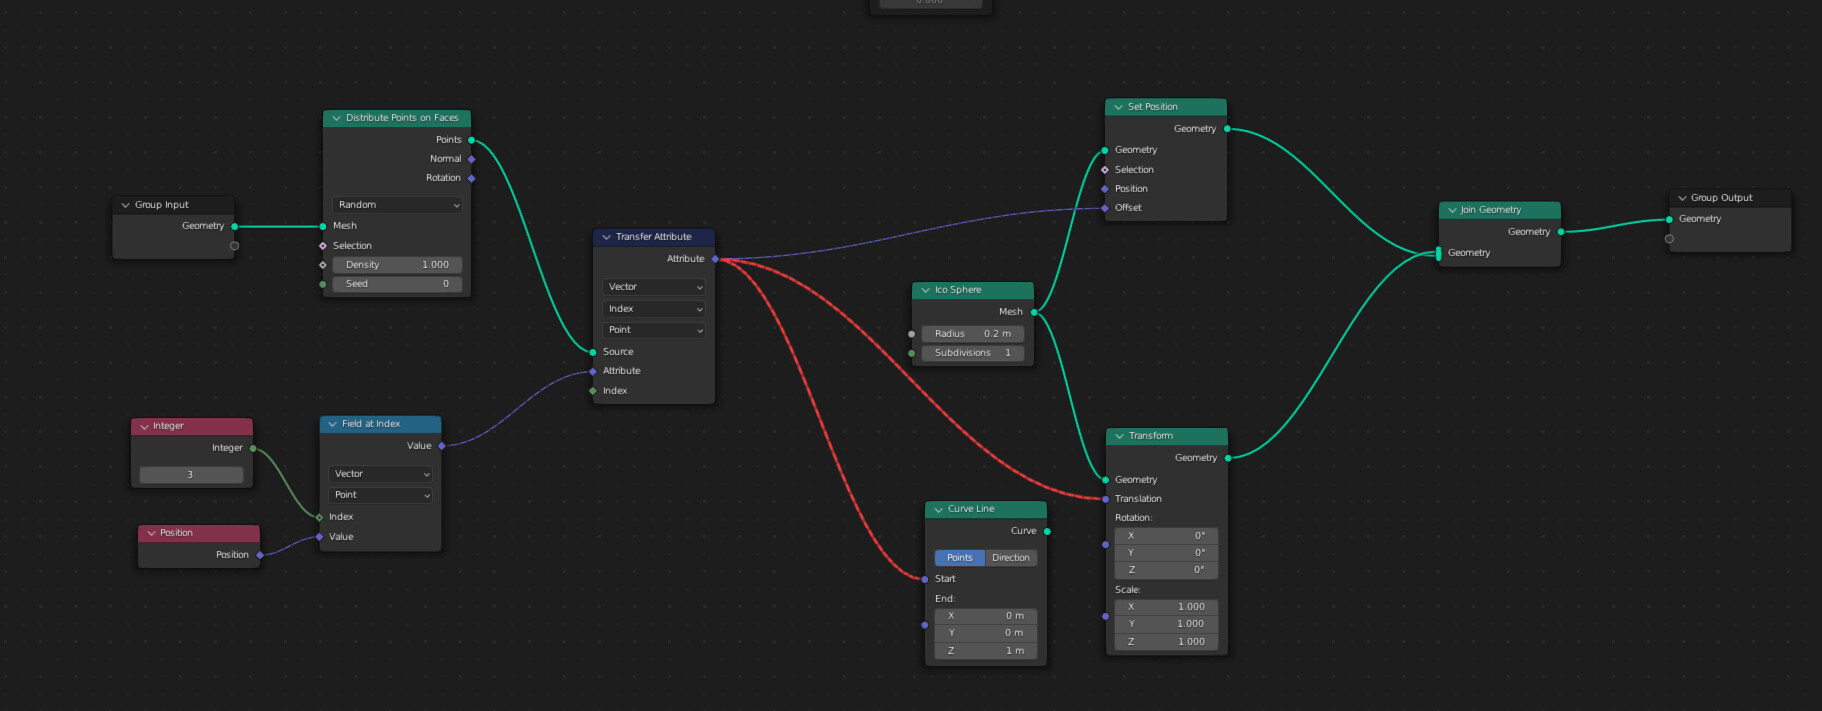Click Ico Sphere Mesh output socket

(x=1034, y=312)
